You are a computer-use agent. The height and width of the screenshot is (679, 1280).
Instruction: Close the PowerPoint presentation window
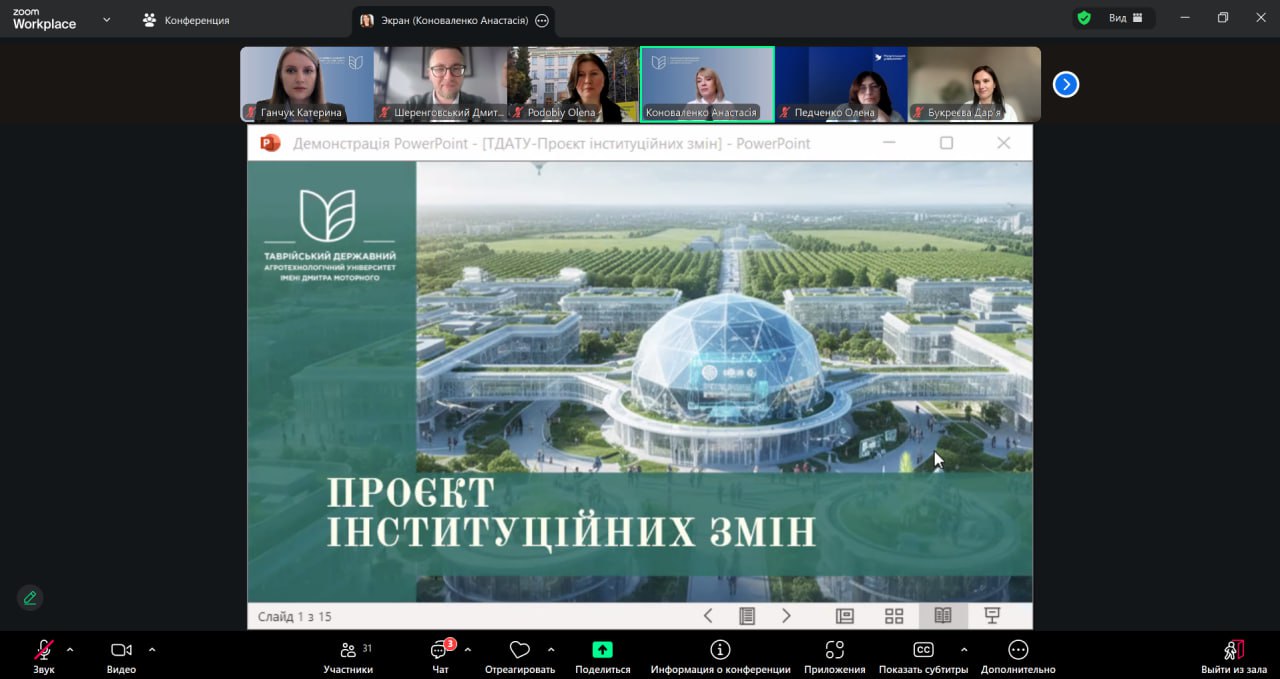coord(1004,143)
